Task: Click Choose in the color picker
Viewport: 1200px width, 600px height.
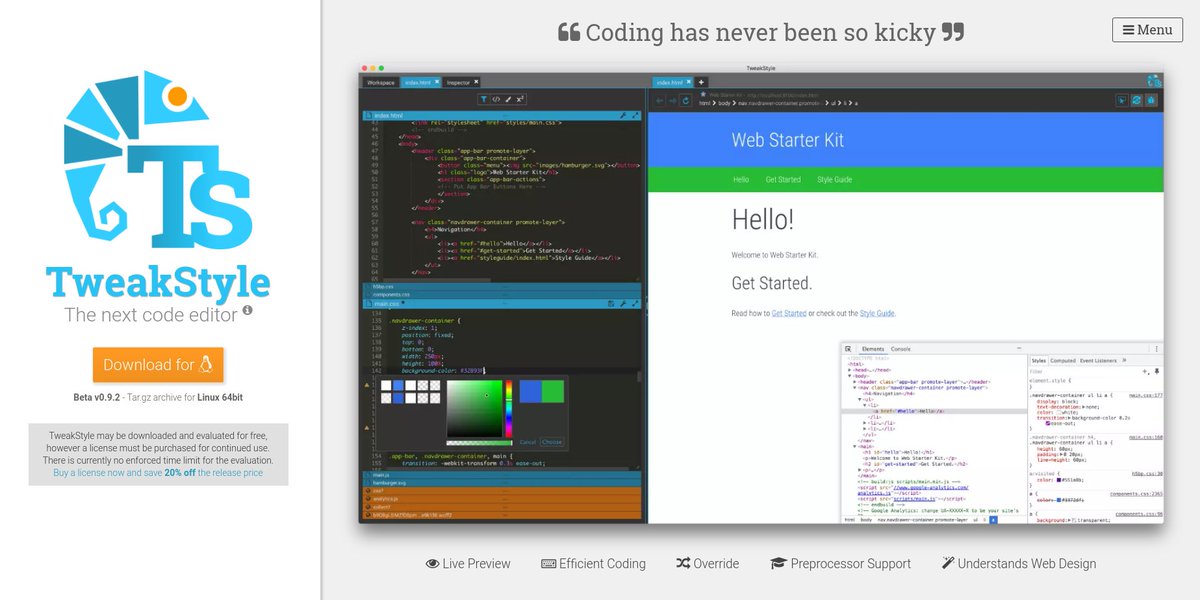Action: tap(552, 442)
